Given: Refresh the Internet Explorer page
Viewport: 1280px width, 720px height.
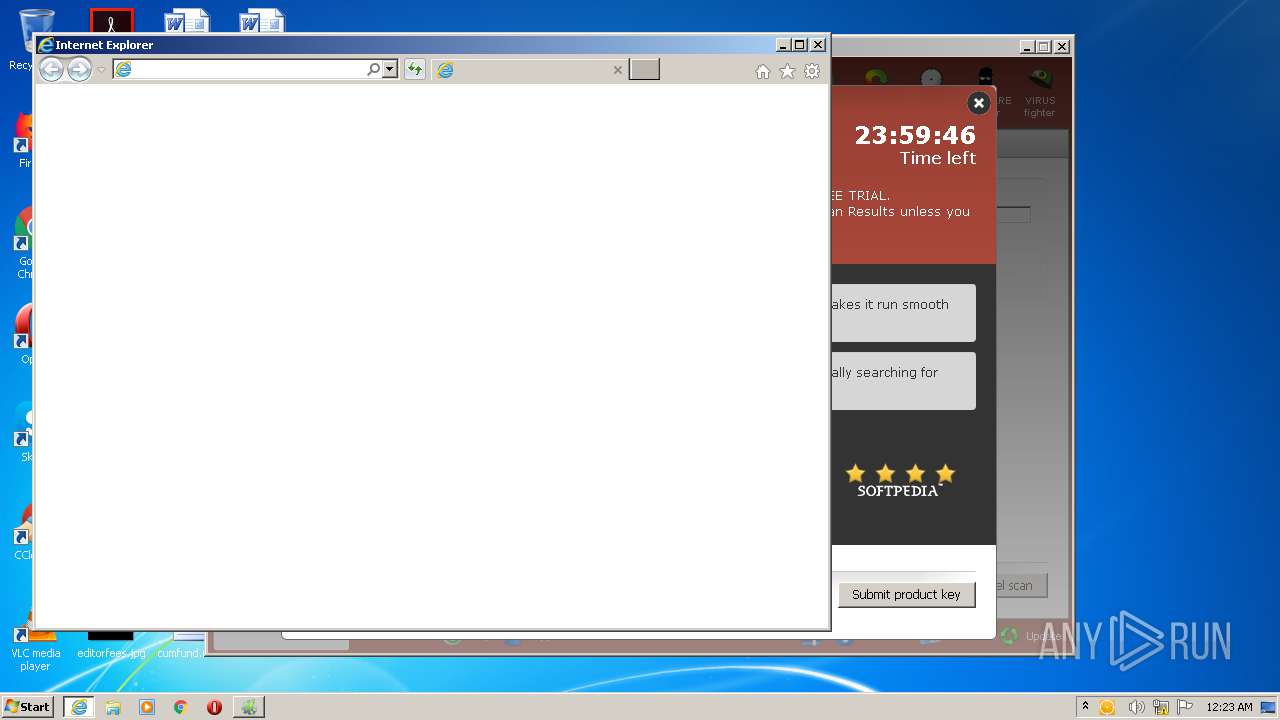Looking at the screenshot, I should point(414,70).
